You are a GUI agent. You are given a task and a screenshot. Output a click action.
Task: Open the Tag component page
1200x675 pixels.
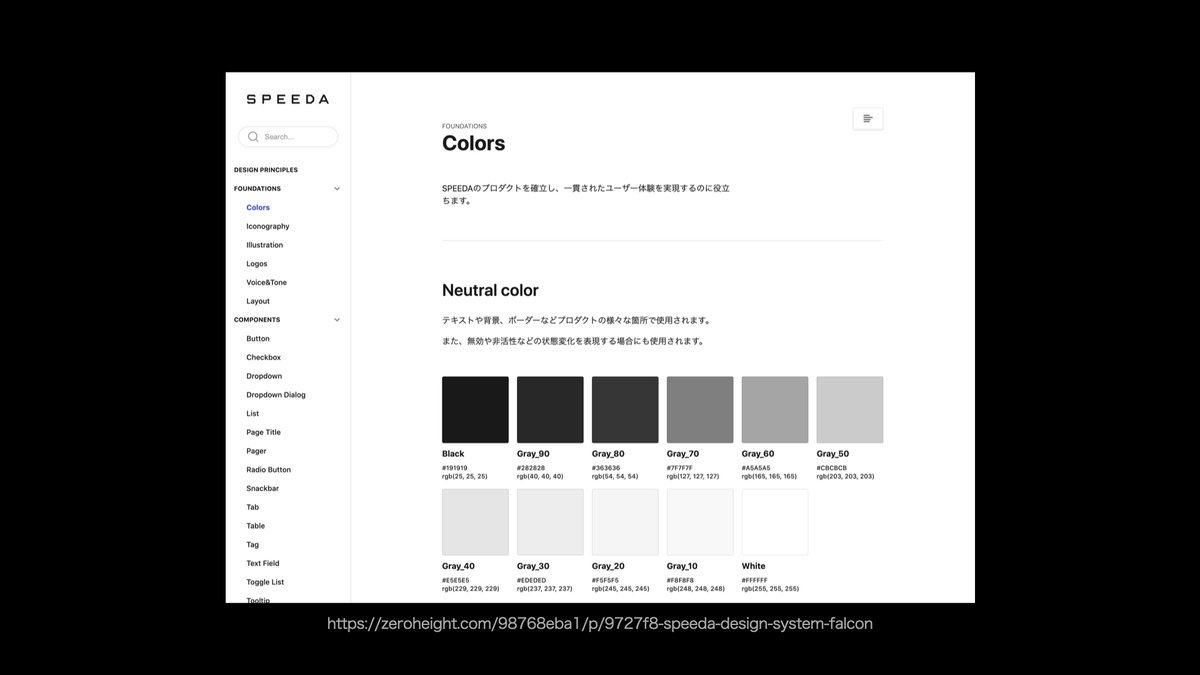point(253,545)
